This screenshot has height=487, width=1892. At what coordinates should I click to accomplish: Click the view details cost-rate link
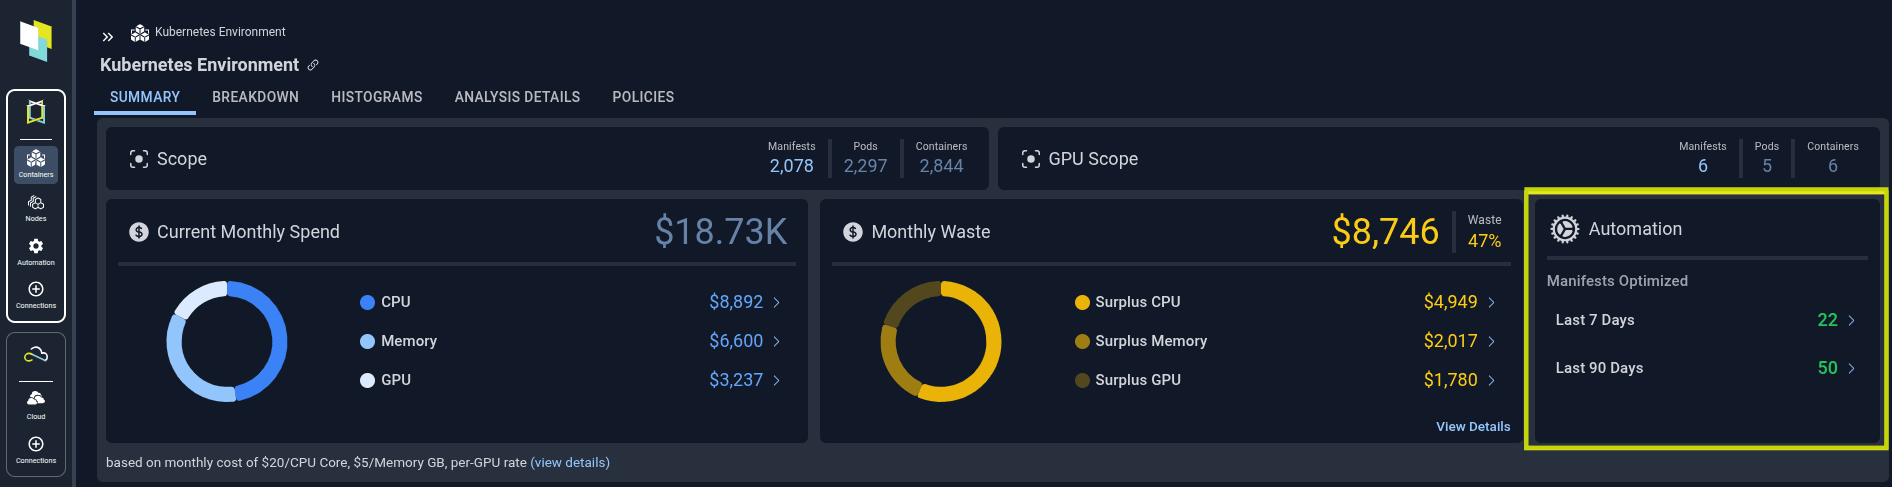coord(570,462)
